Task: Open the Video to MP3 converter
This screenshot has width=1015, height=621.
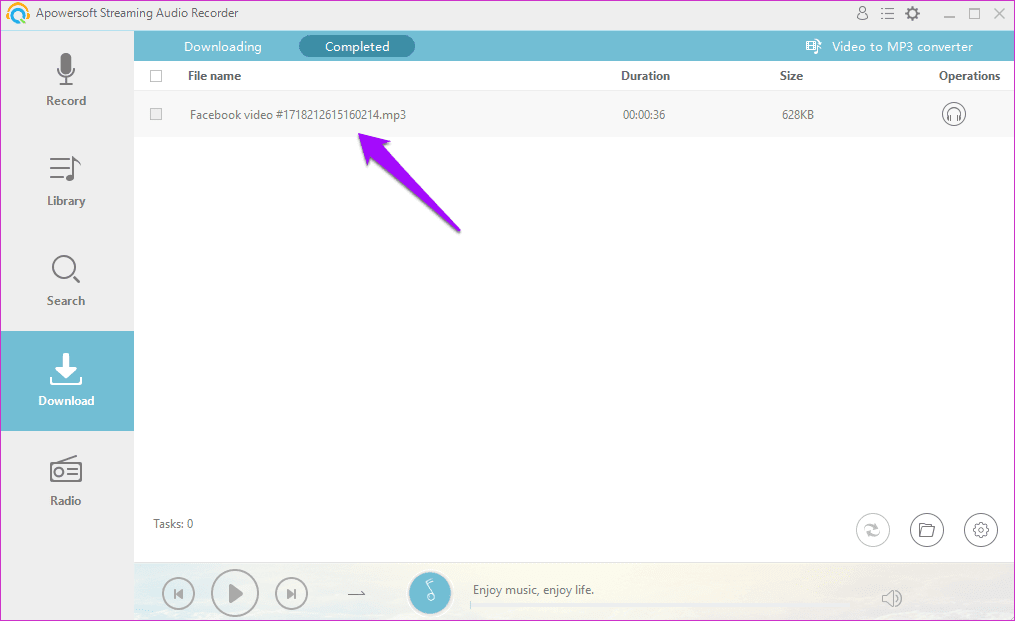Action: [x=889, y=47]
